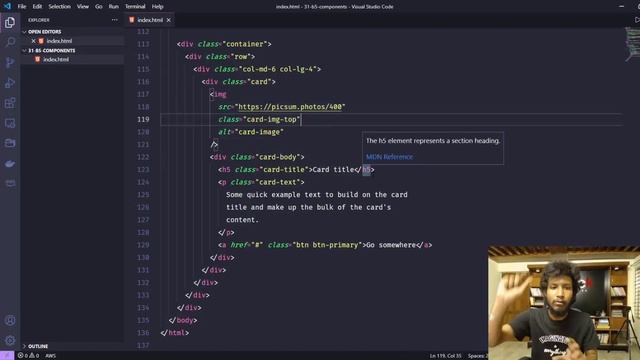Click Ln 119, Col 35 in status bar
The height and width of the screenshot is (360, 640).
tap(445, 356)
